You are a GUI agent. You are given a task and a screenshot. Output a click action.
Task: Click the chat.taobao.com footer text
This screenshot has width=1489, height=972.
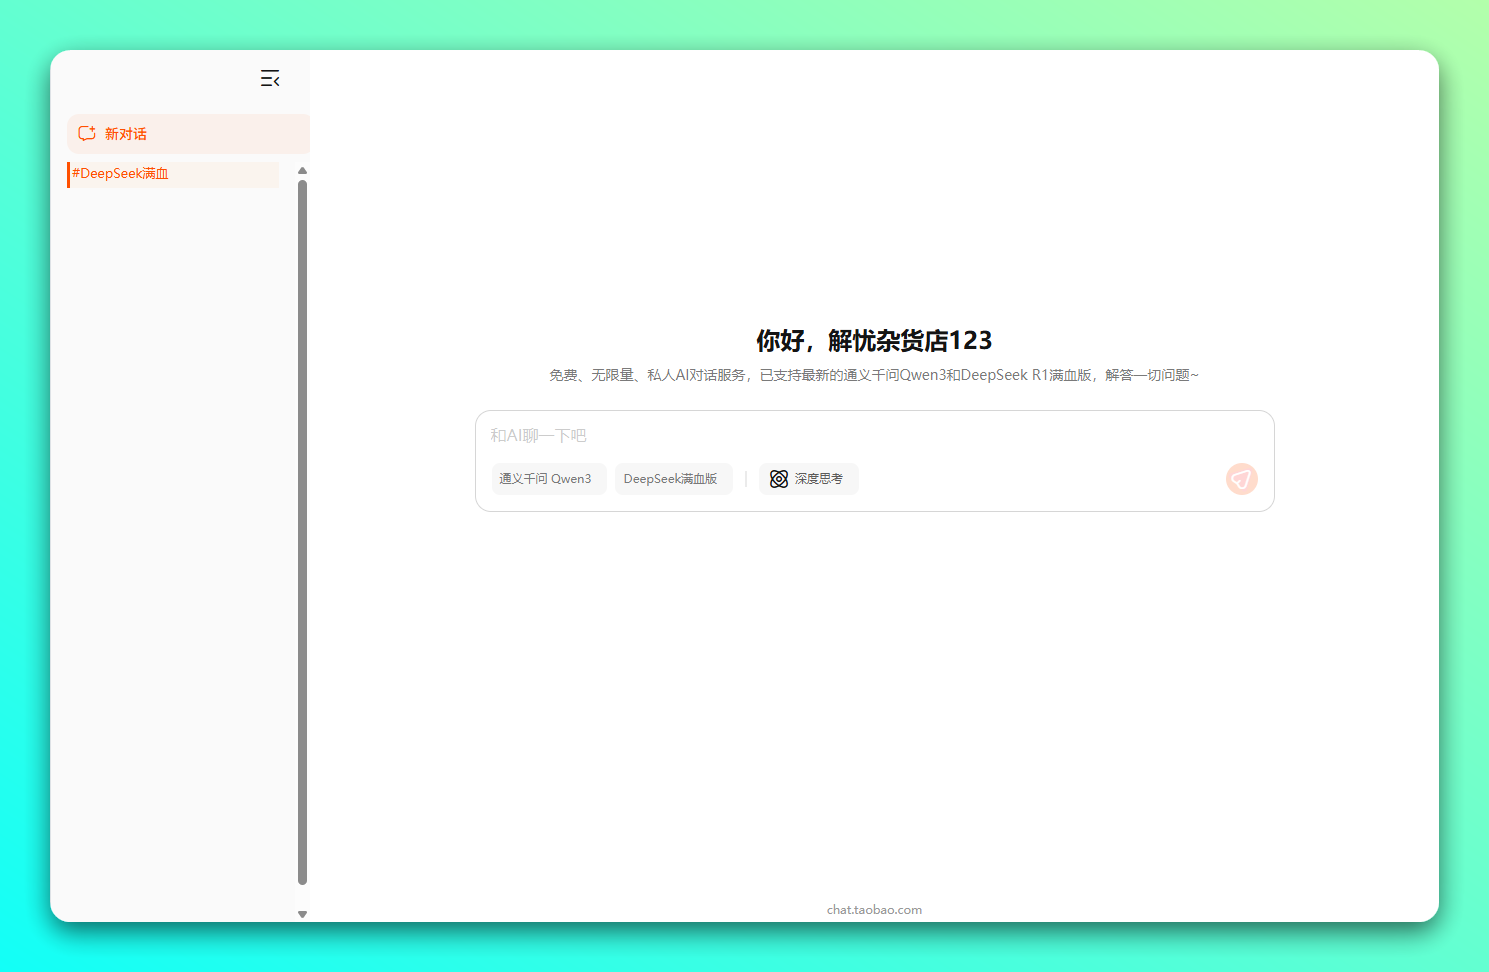point(874,910)
